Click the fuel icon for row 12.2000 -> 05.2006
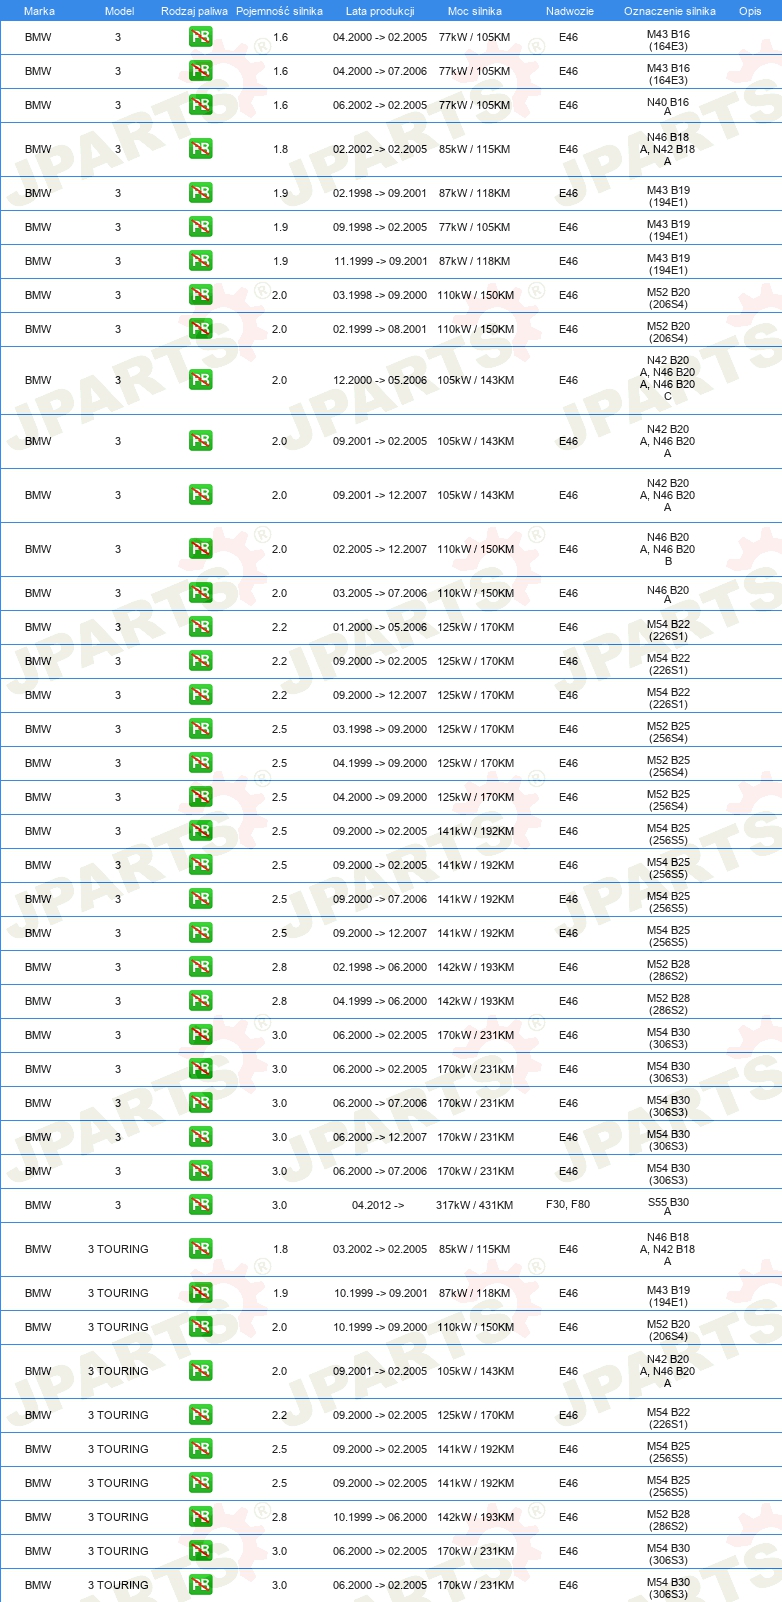Viewport: 782px width, 1602px height. point(200,380)
